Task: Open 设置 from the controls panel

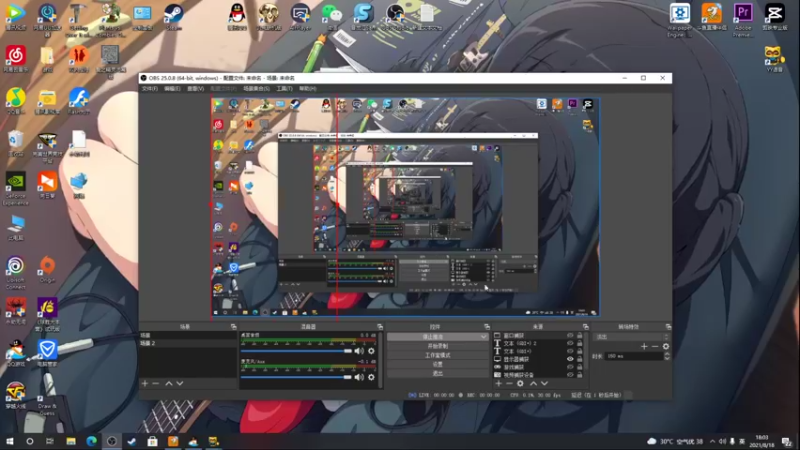Action: pos(438,364)
